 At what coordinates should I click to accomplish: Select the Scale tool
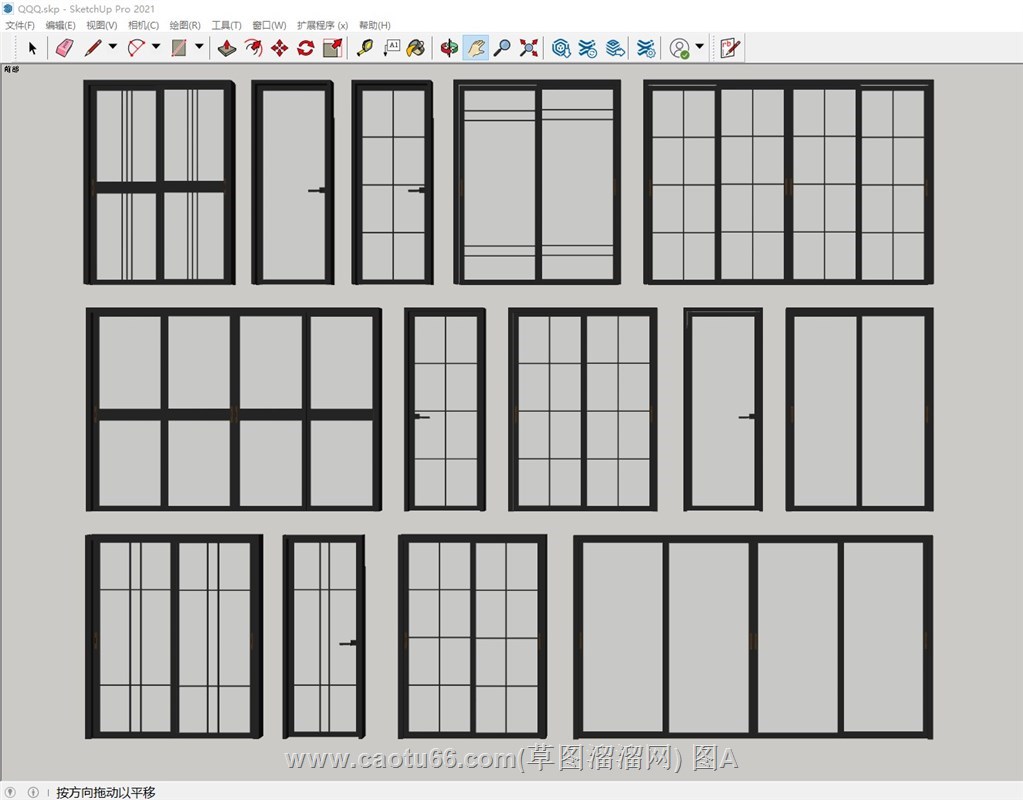[332, 48]
